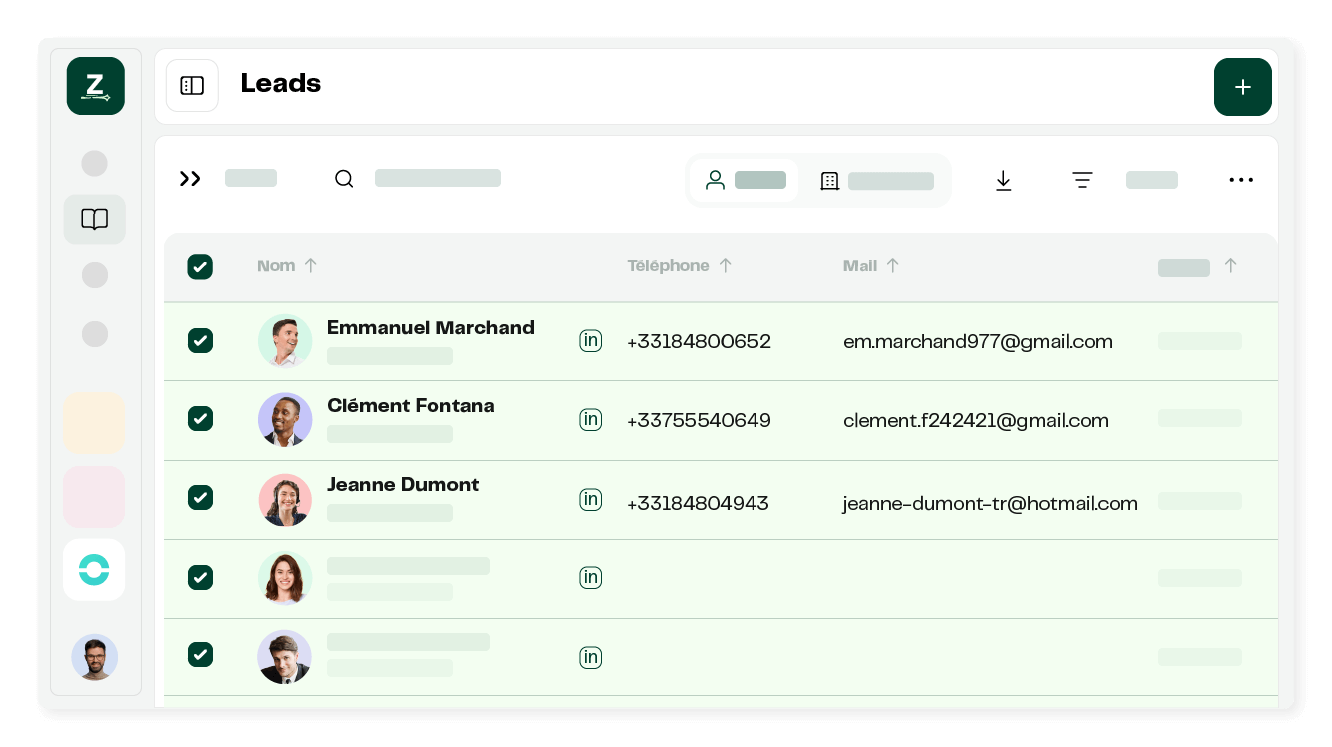Click phone number +33755540649

698,421
